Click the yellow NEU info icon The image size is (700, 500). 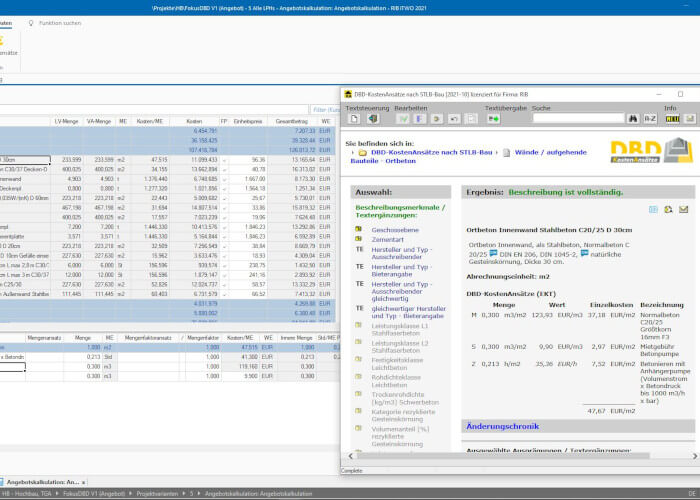coord(672,119)
